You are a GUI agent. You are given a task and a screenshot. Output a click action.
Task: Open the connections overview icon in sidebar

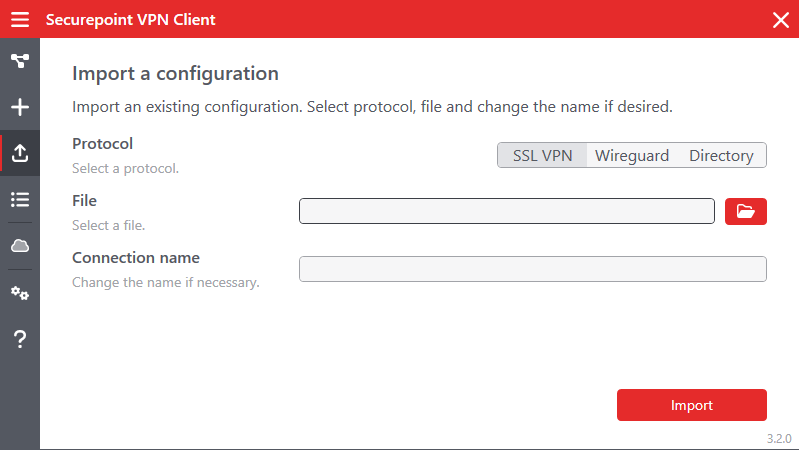[20, 62]
